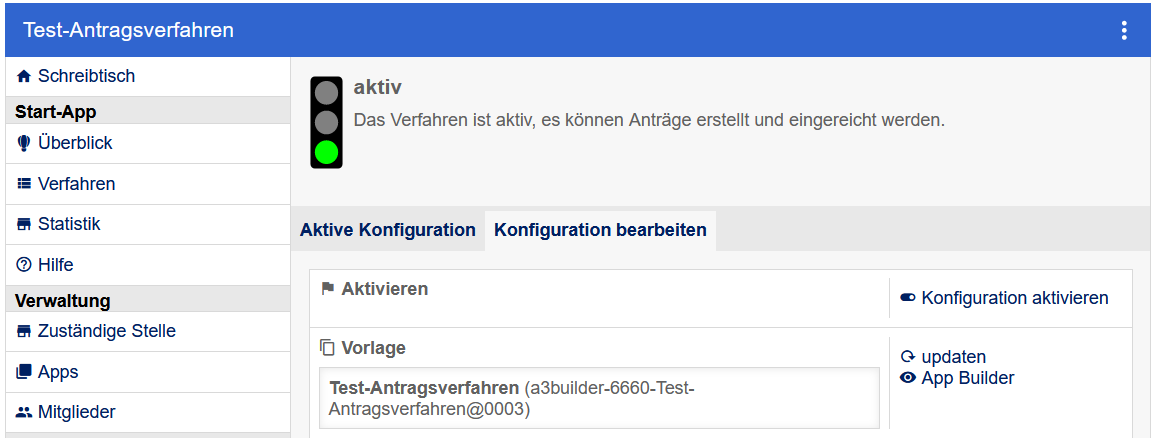
Task: Click the updaten link
Action: coord(953,357)
